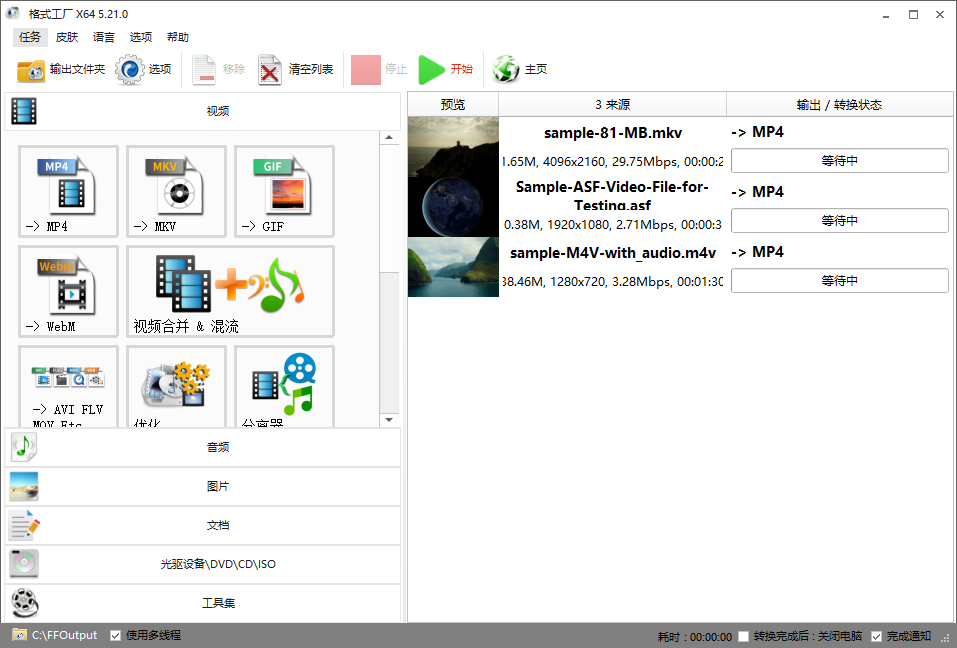Open the 输出文件夹 output folder icon
This screenshot has height=648, width=957.
click(31, 70)
